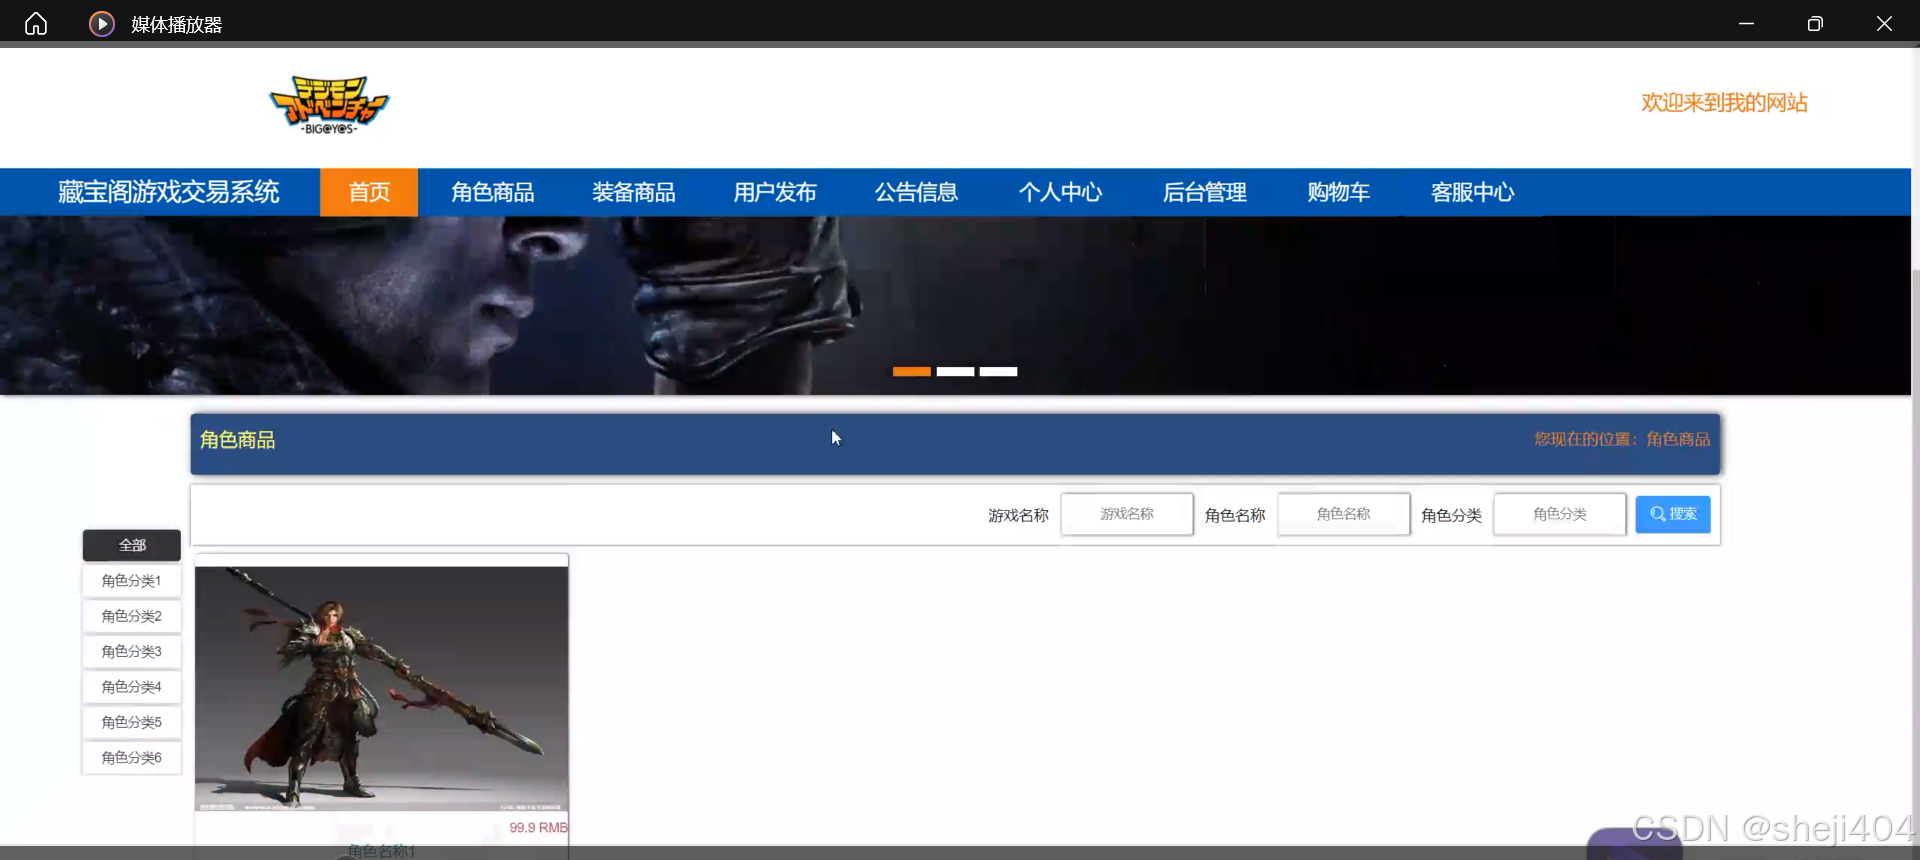Select the 全部 category filter

tap(132, 545)
